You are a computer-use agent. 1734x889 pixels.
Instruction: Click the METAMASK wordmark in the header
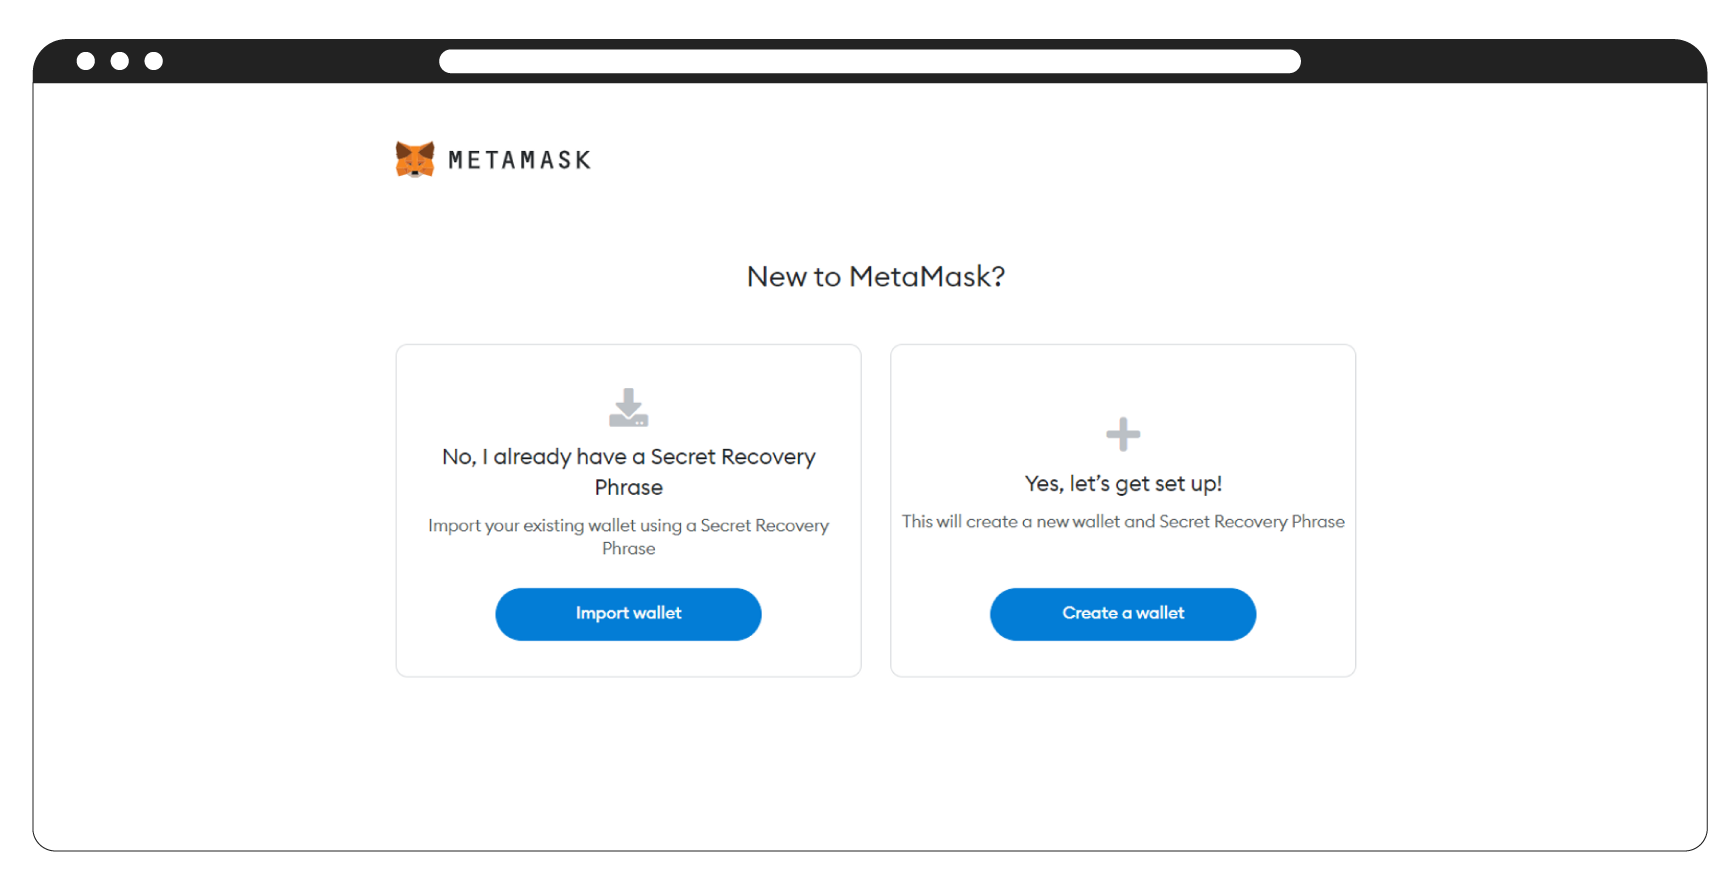(x=520, y=158)
